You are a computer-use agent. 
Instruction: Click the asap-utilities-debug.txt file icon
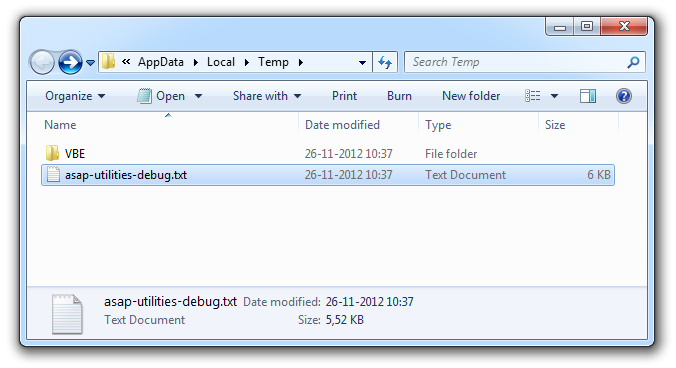[x=53, y=175]
